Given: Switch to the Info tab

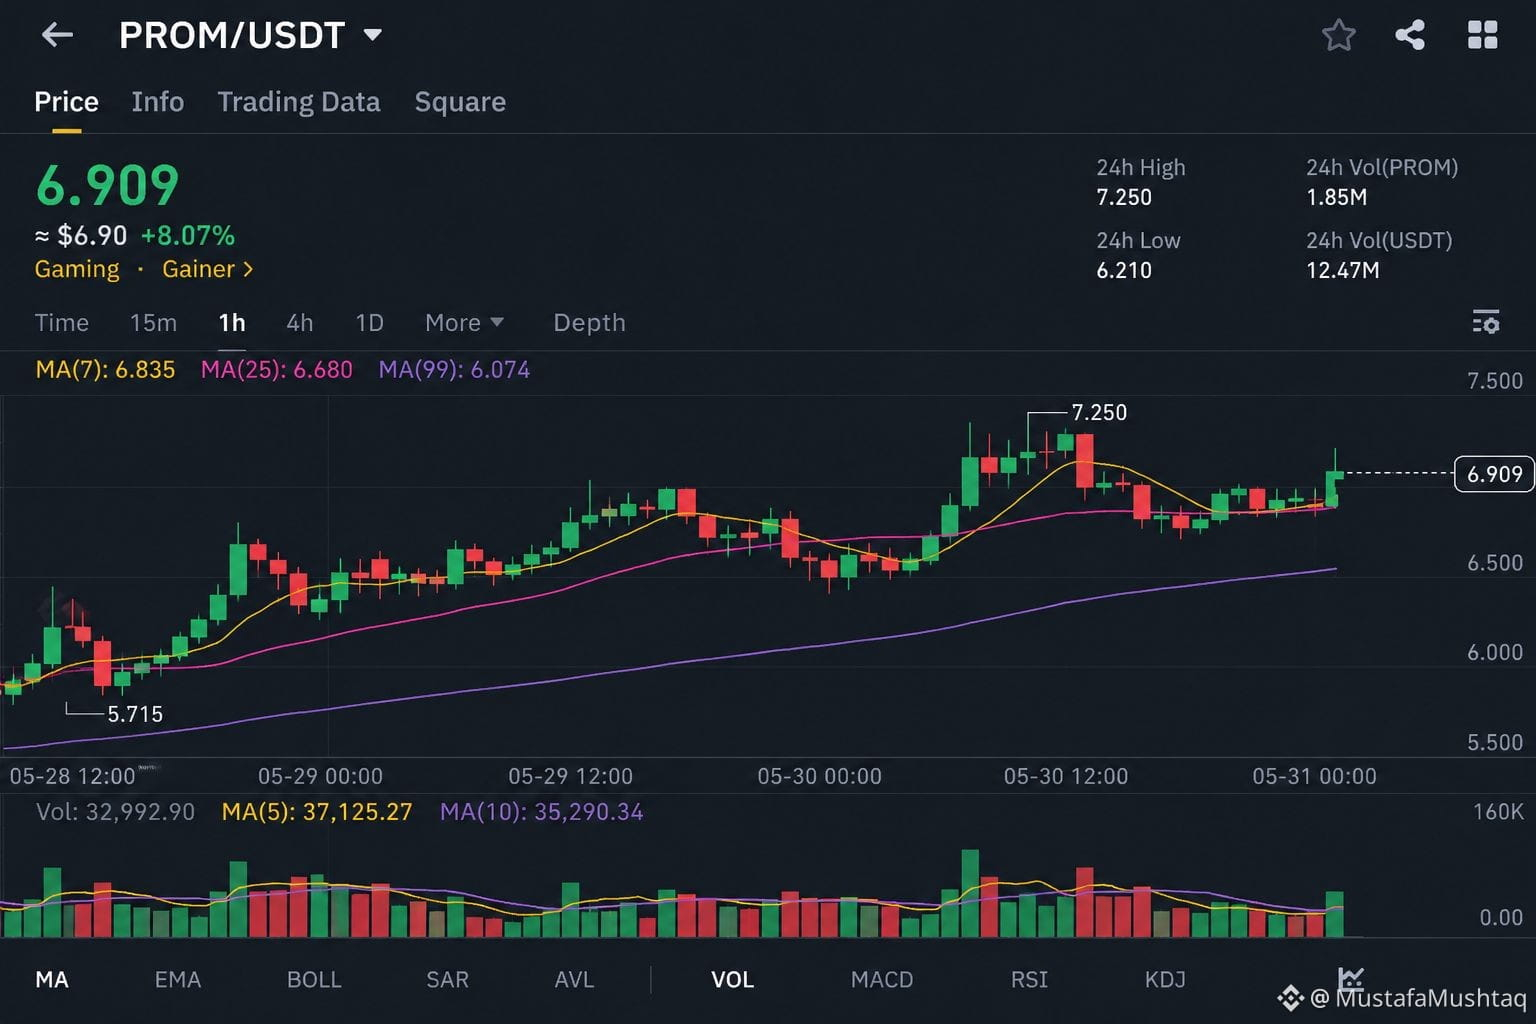Looking at the screenshot, I should [158, 102].
